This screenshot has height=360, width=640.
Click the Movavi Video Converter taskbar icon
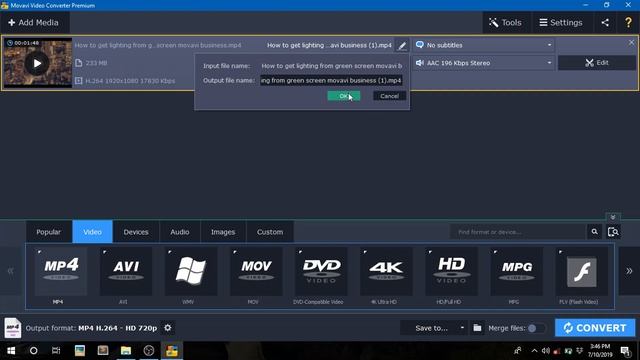tap(172, 351)
